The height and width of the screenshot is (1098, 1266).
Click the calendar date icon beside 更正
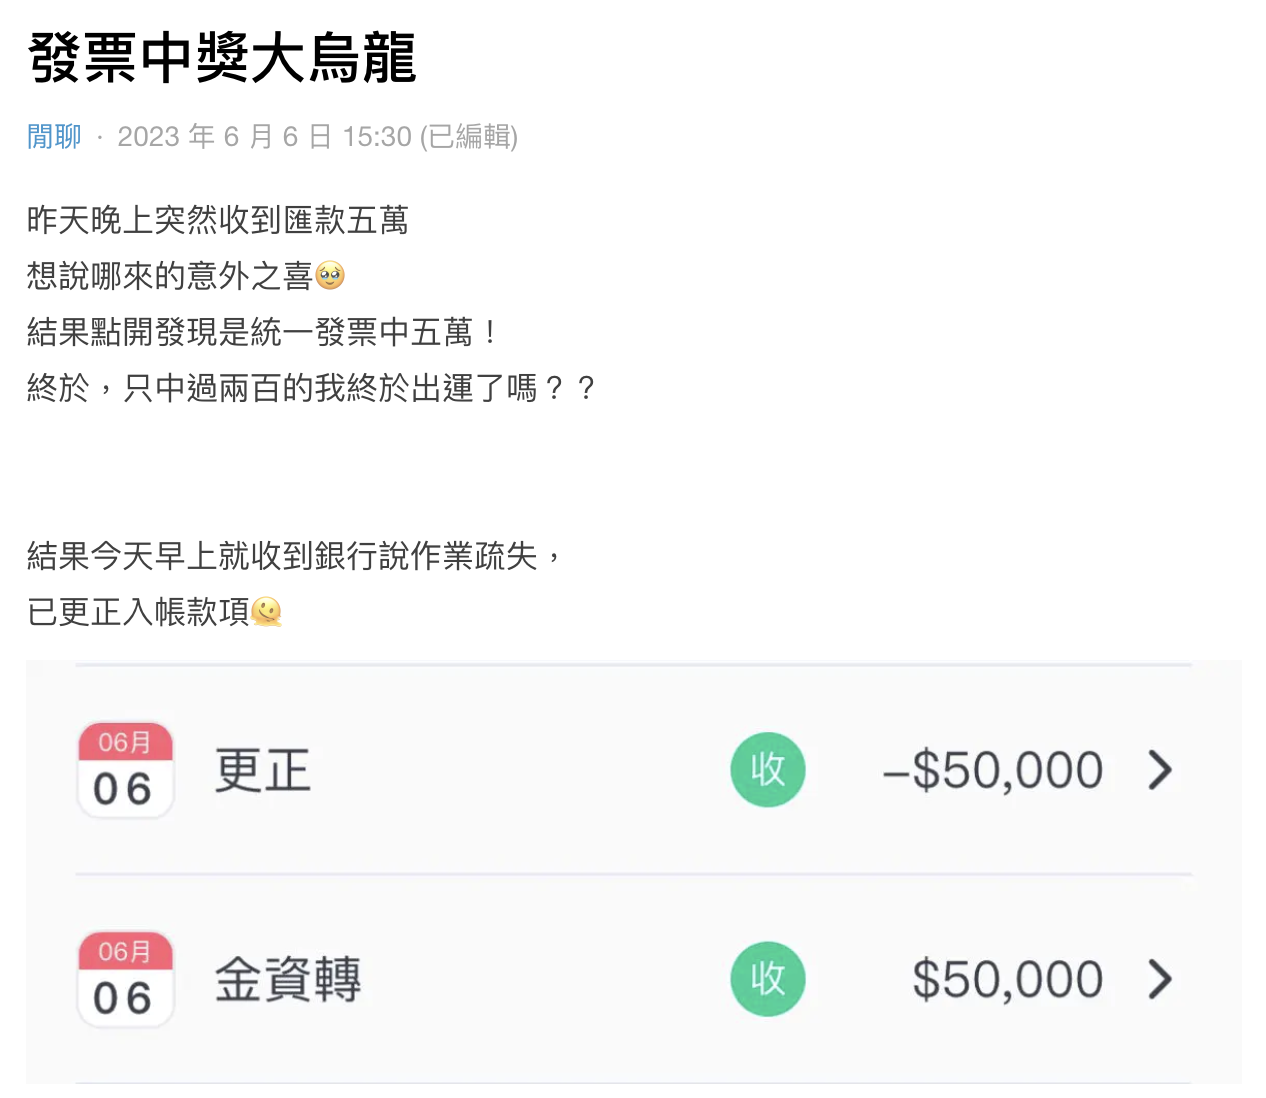(x=126, y=770)
